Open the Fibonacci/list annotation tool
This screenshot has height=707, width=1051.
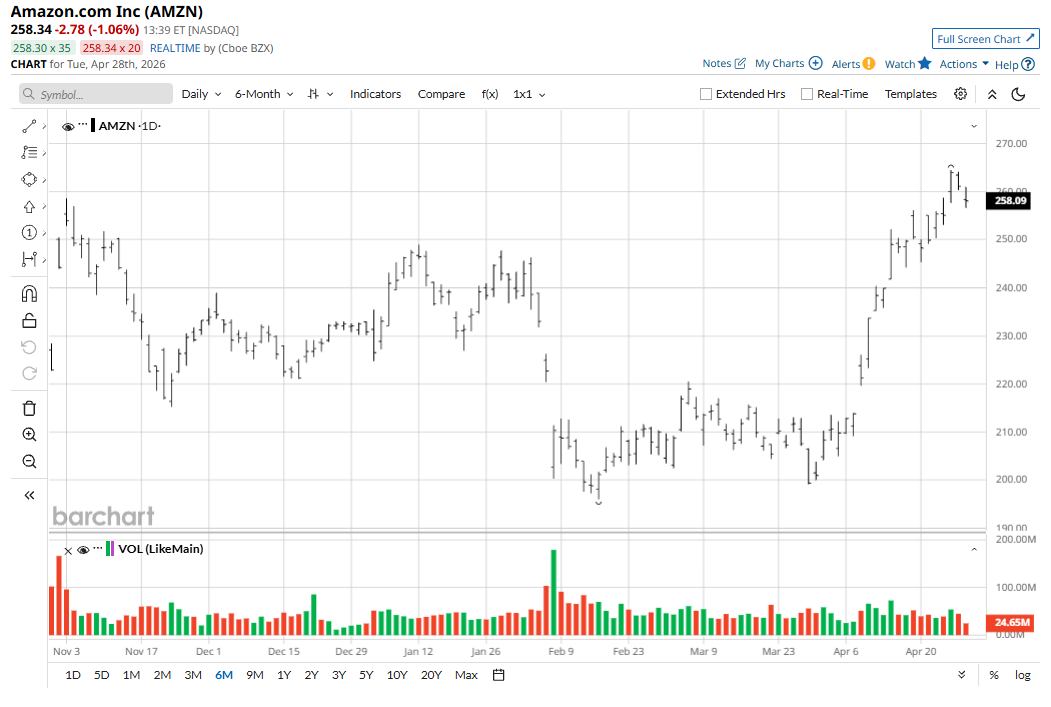(x=29, y=153)
